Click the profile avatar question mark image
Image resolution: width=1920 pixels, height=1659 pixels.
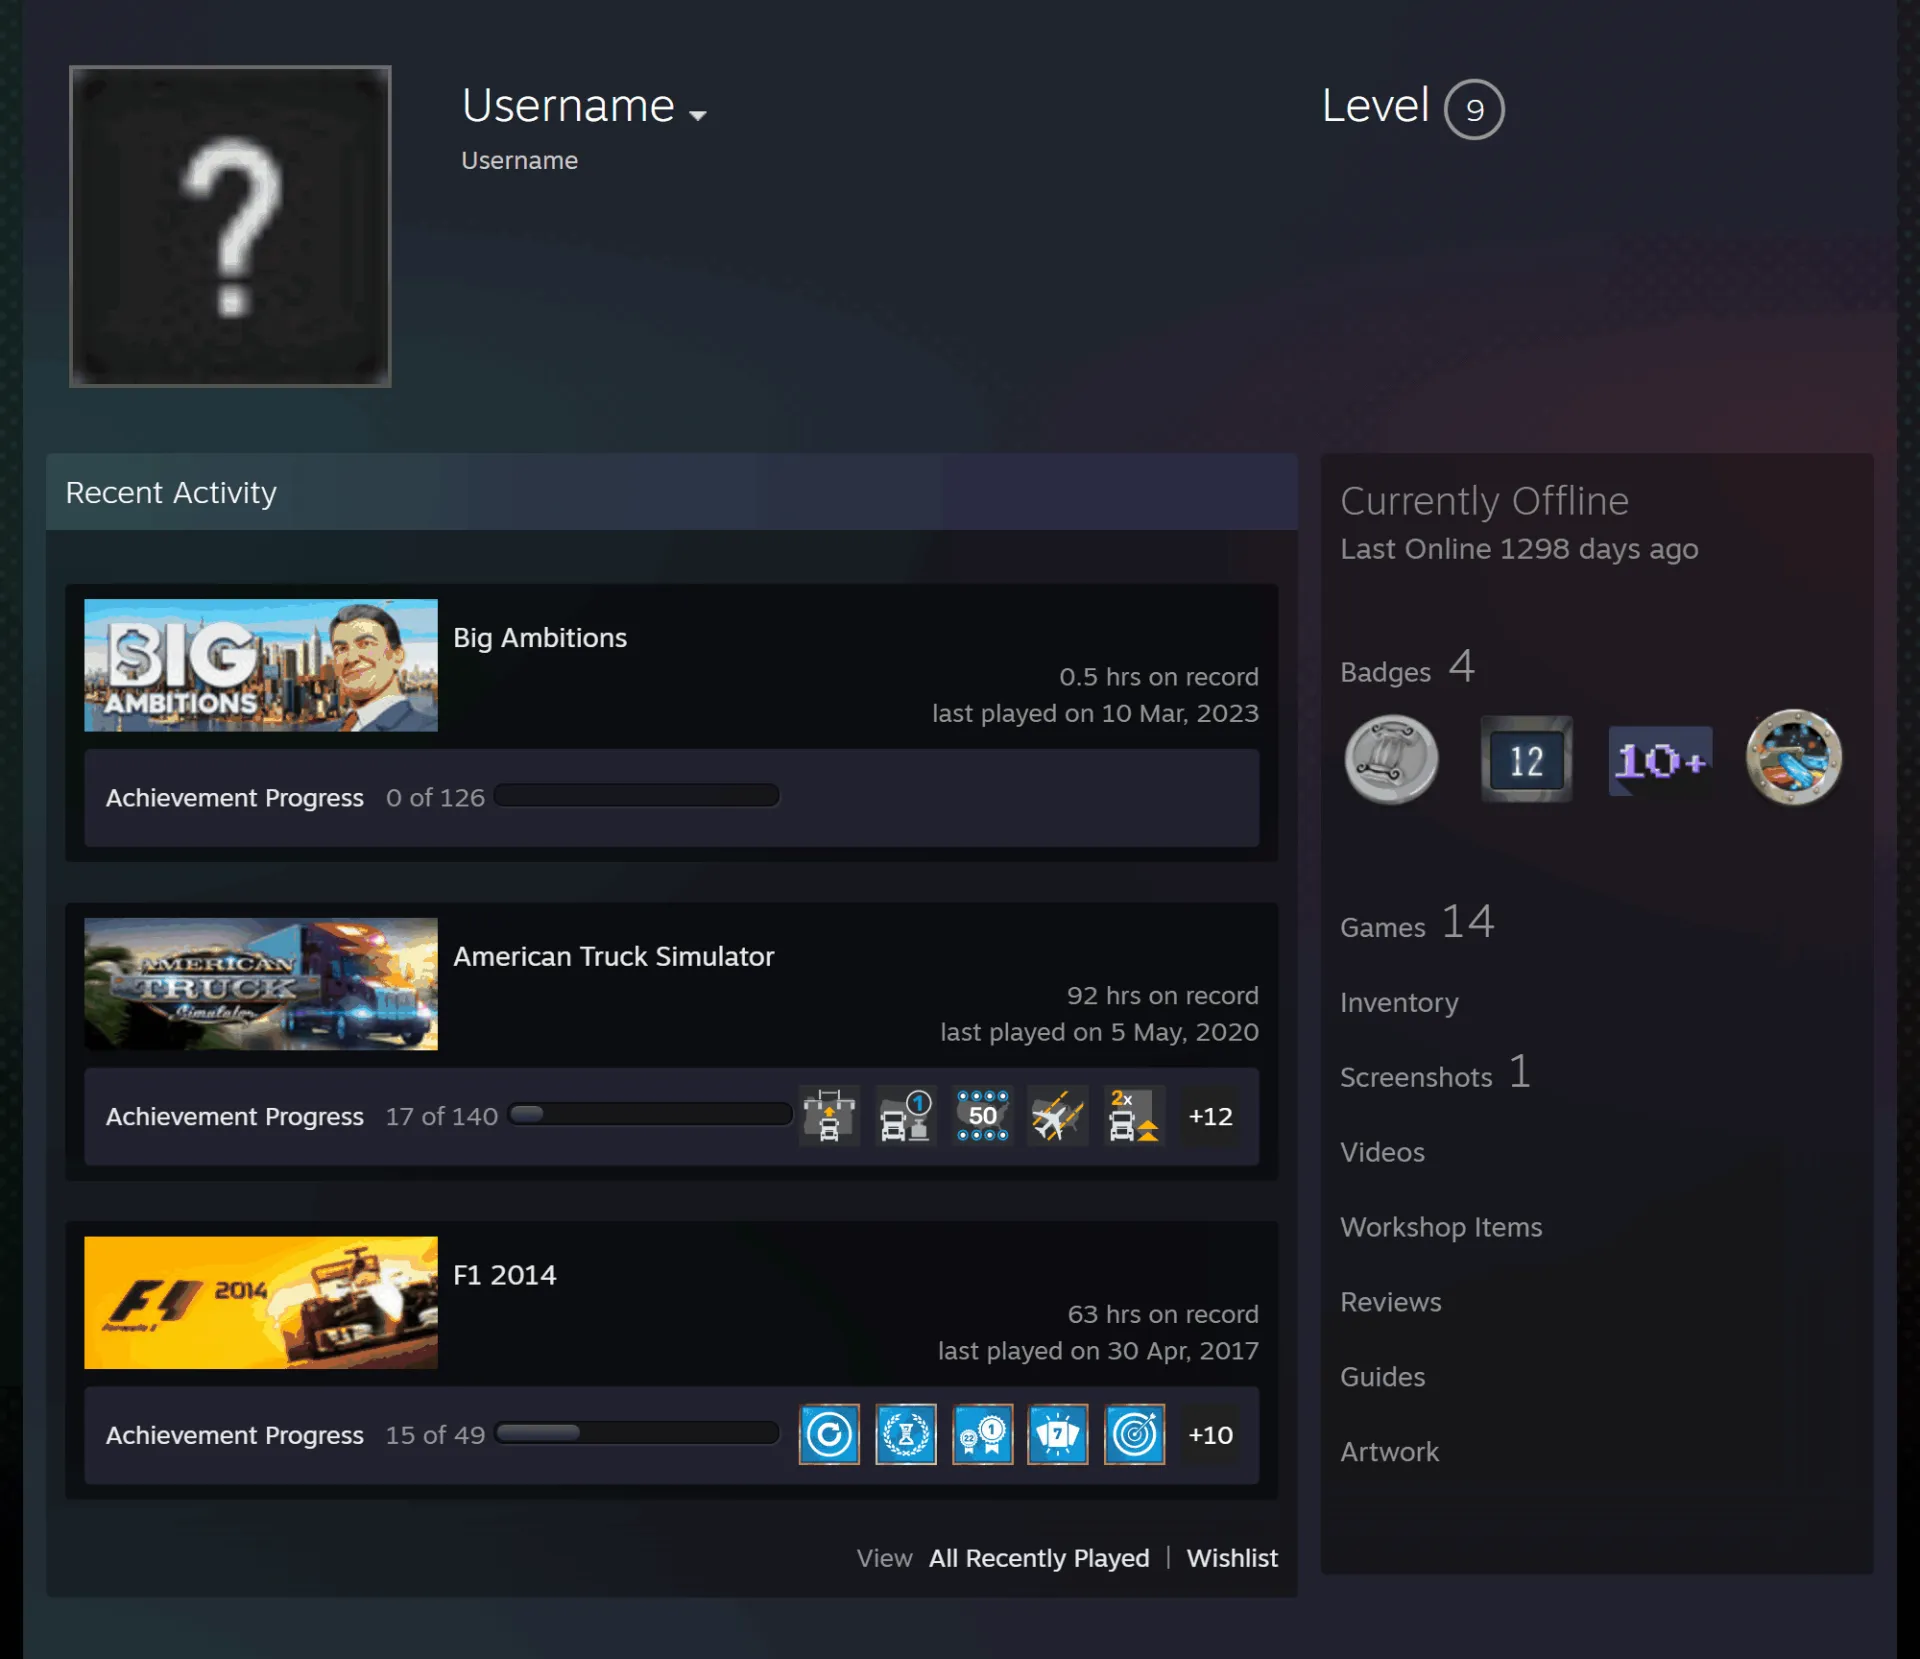pyautogui.click(x=230, y=226)
